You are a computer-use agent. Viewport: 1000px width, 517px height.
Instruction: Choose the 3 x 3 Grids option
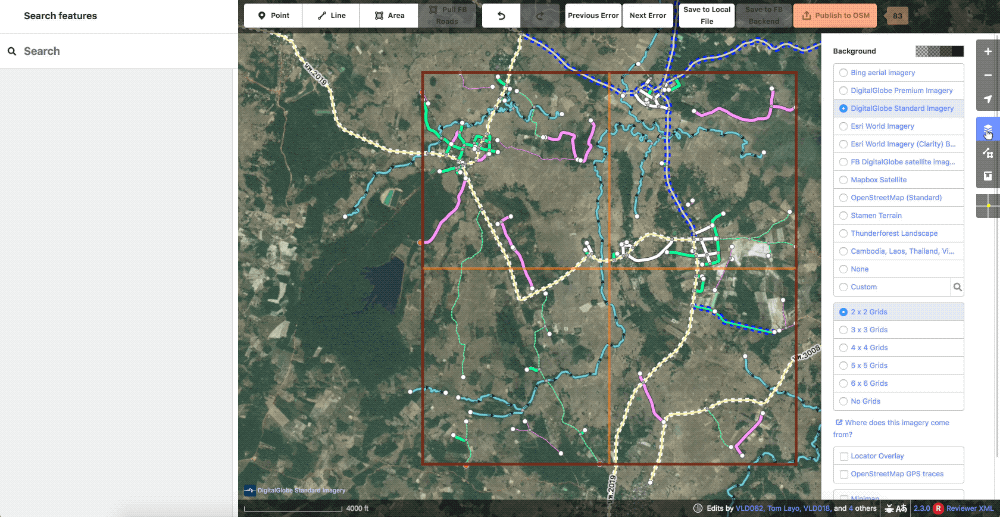[x=899, y=330]
